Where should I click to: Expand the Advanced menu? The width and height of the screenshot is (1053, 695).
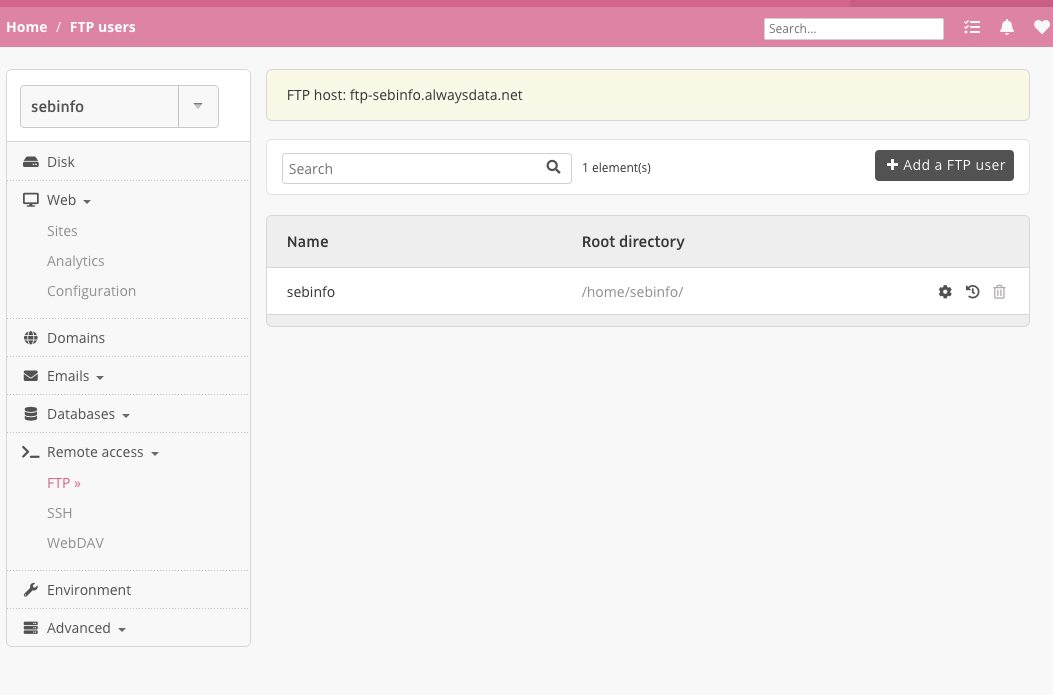tap(85, 628)
